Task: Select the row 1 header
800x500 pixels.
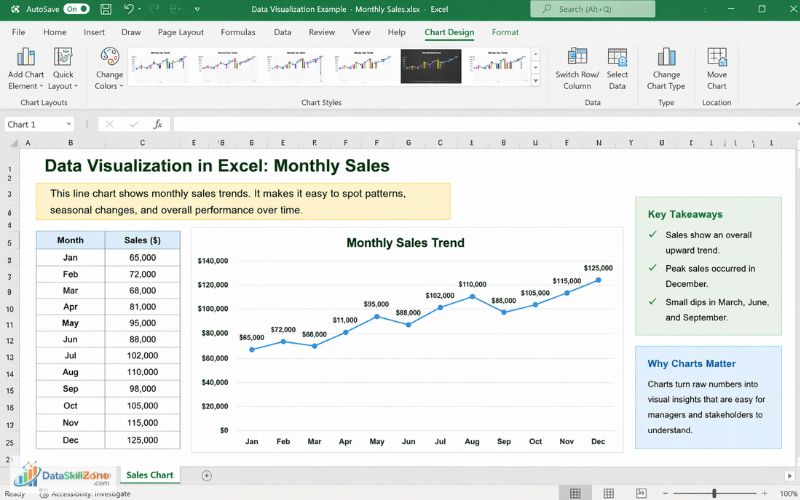Action: [x=10, y=169]
